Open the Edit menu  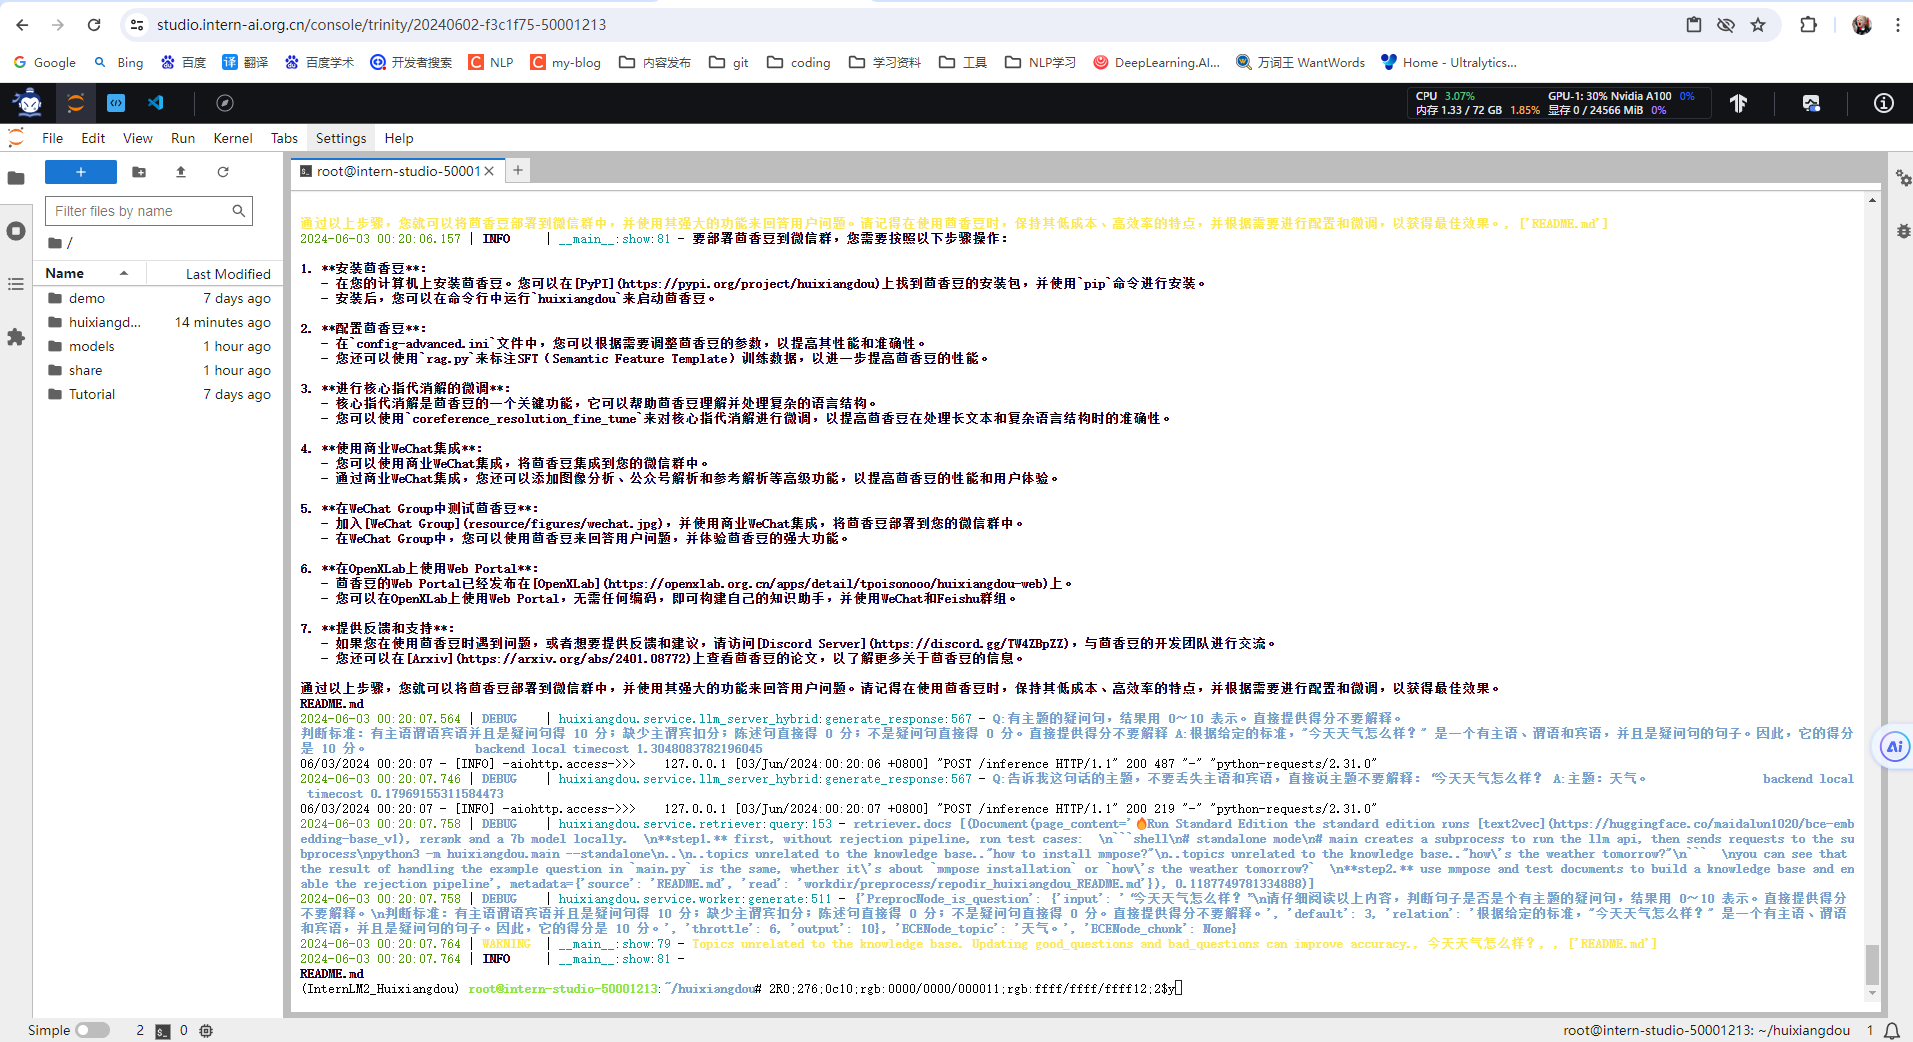click(x=93, y=138)
